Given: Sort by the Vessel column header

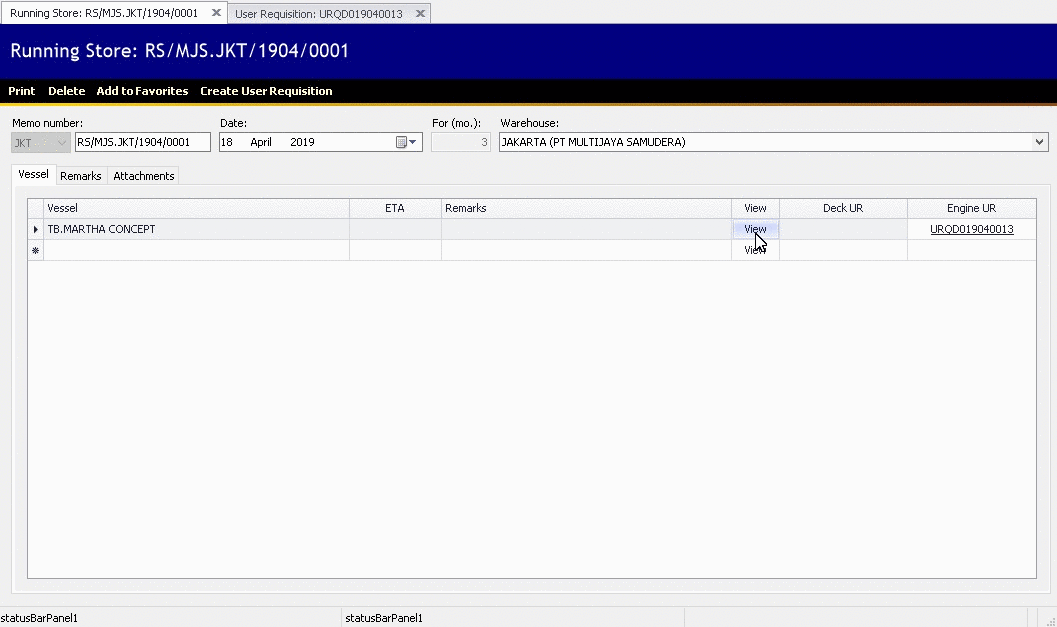Looking at the screenshot, I should [196, 208].
